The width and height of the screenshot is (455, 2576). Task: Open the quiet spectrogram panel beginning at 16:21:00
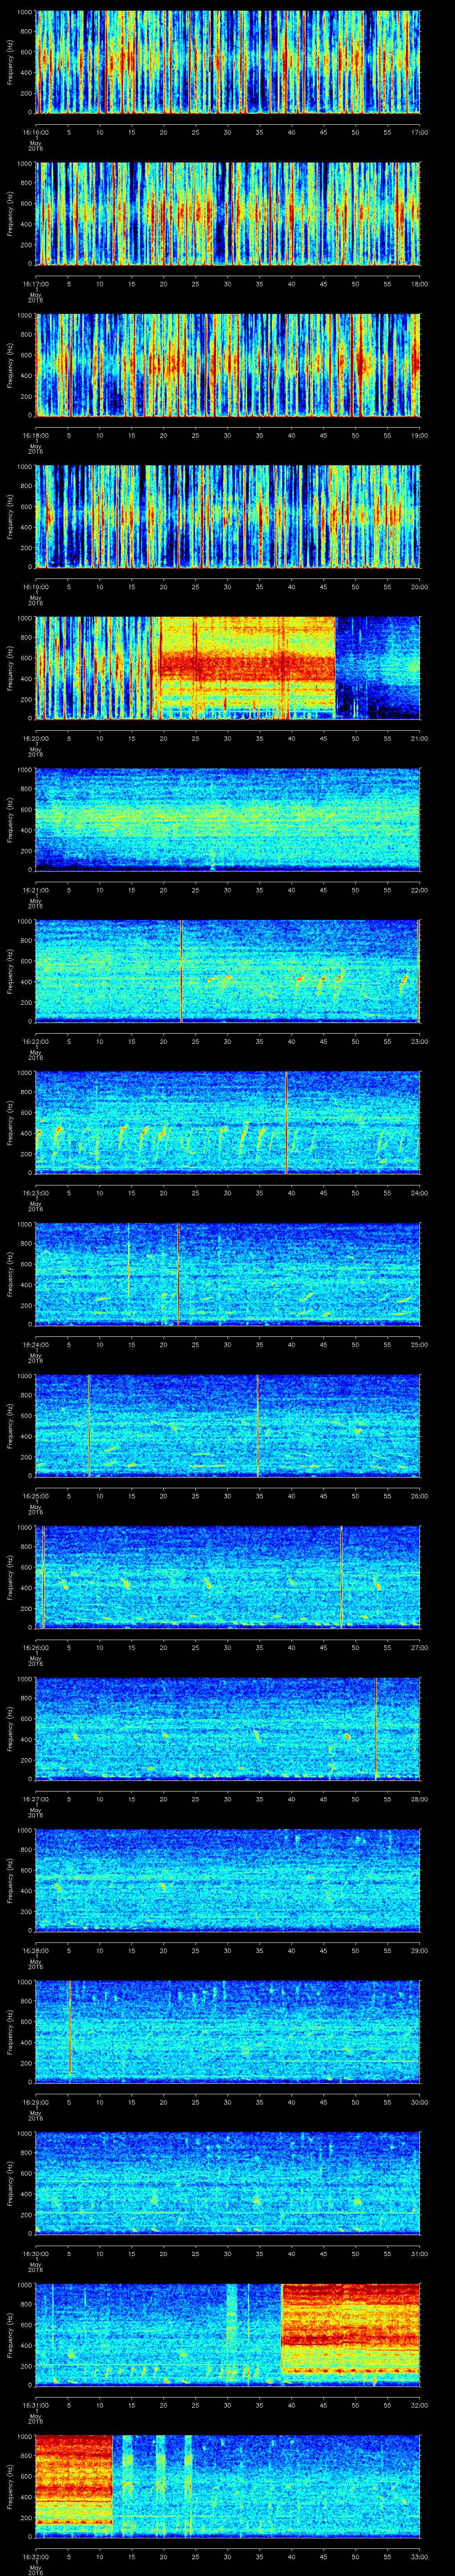pos(228,819)
